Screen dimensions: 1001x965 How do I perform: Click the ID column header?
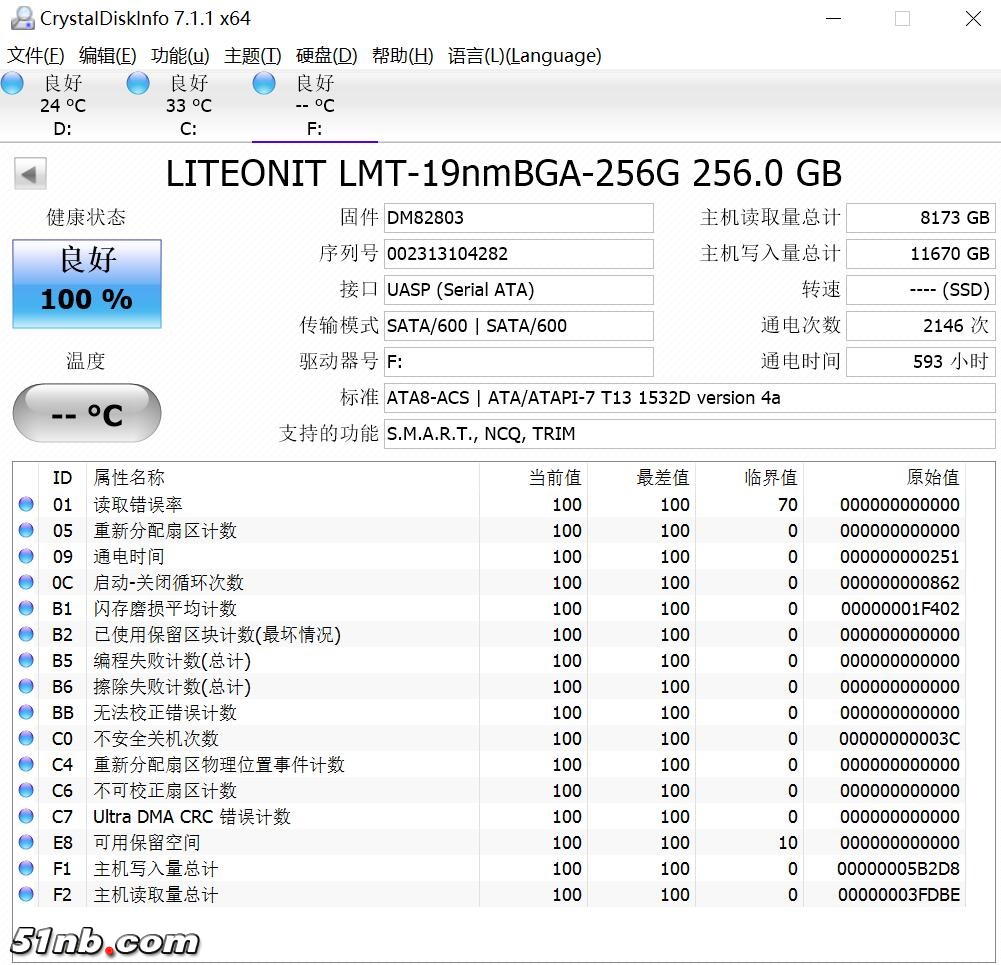(x=62, y=477)
